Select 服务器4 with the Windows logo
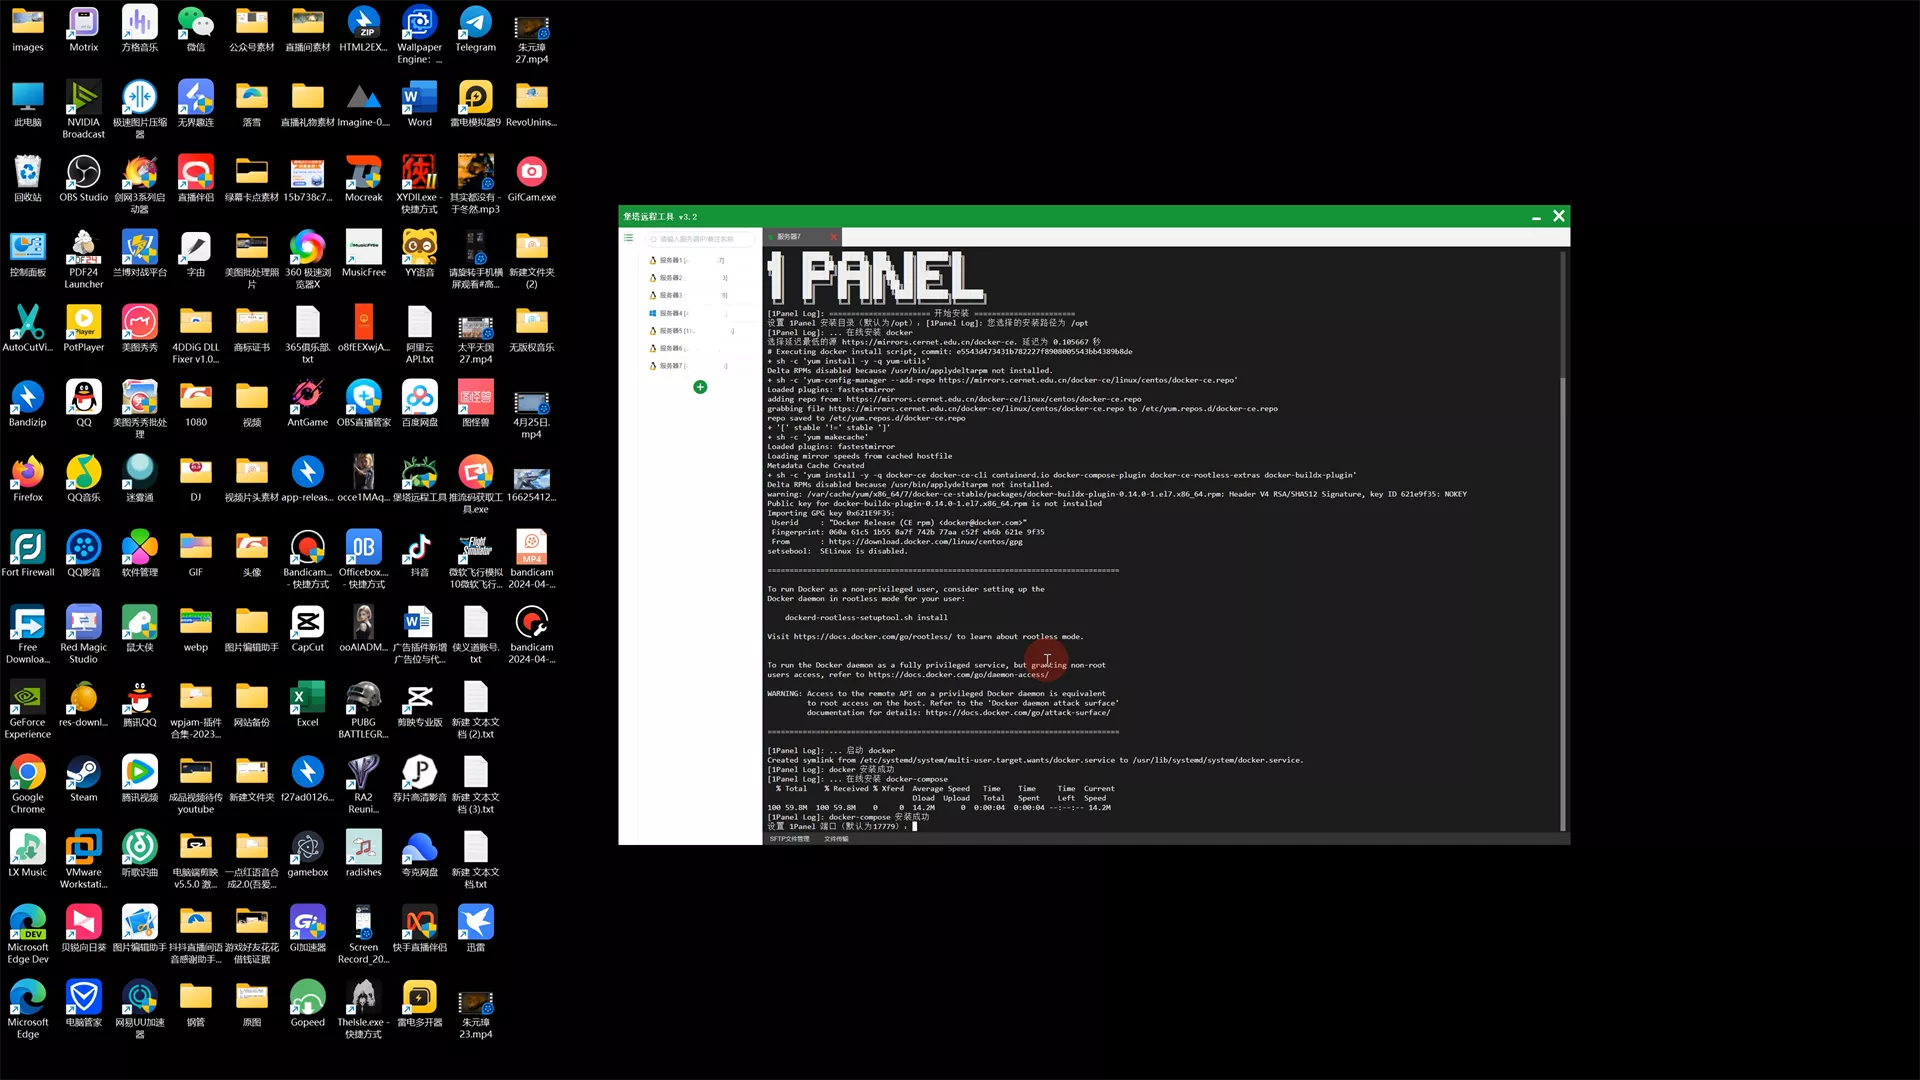 (x=673, y=313)
